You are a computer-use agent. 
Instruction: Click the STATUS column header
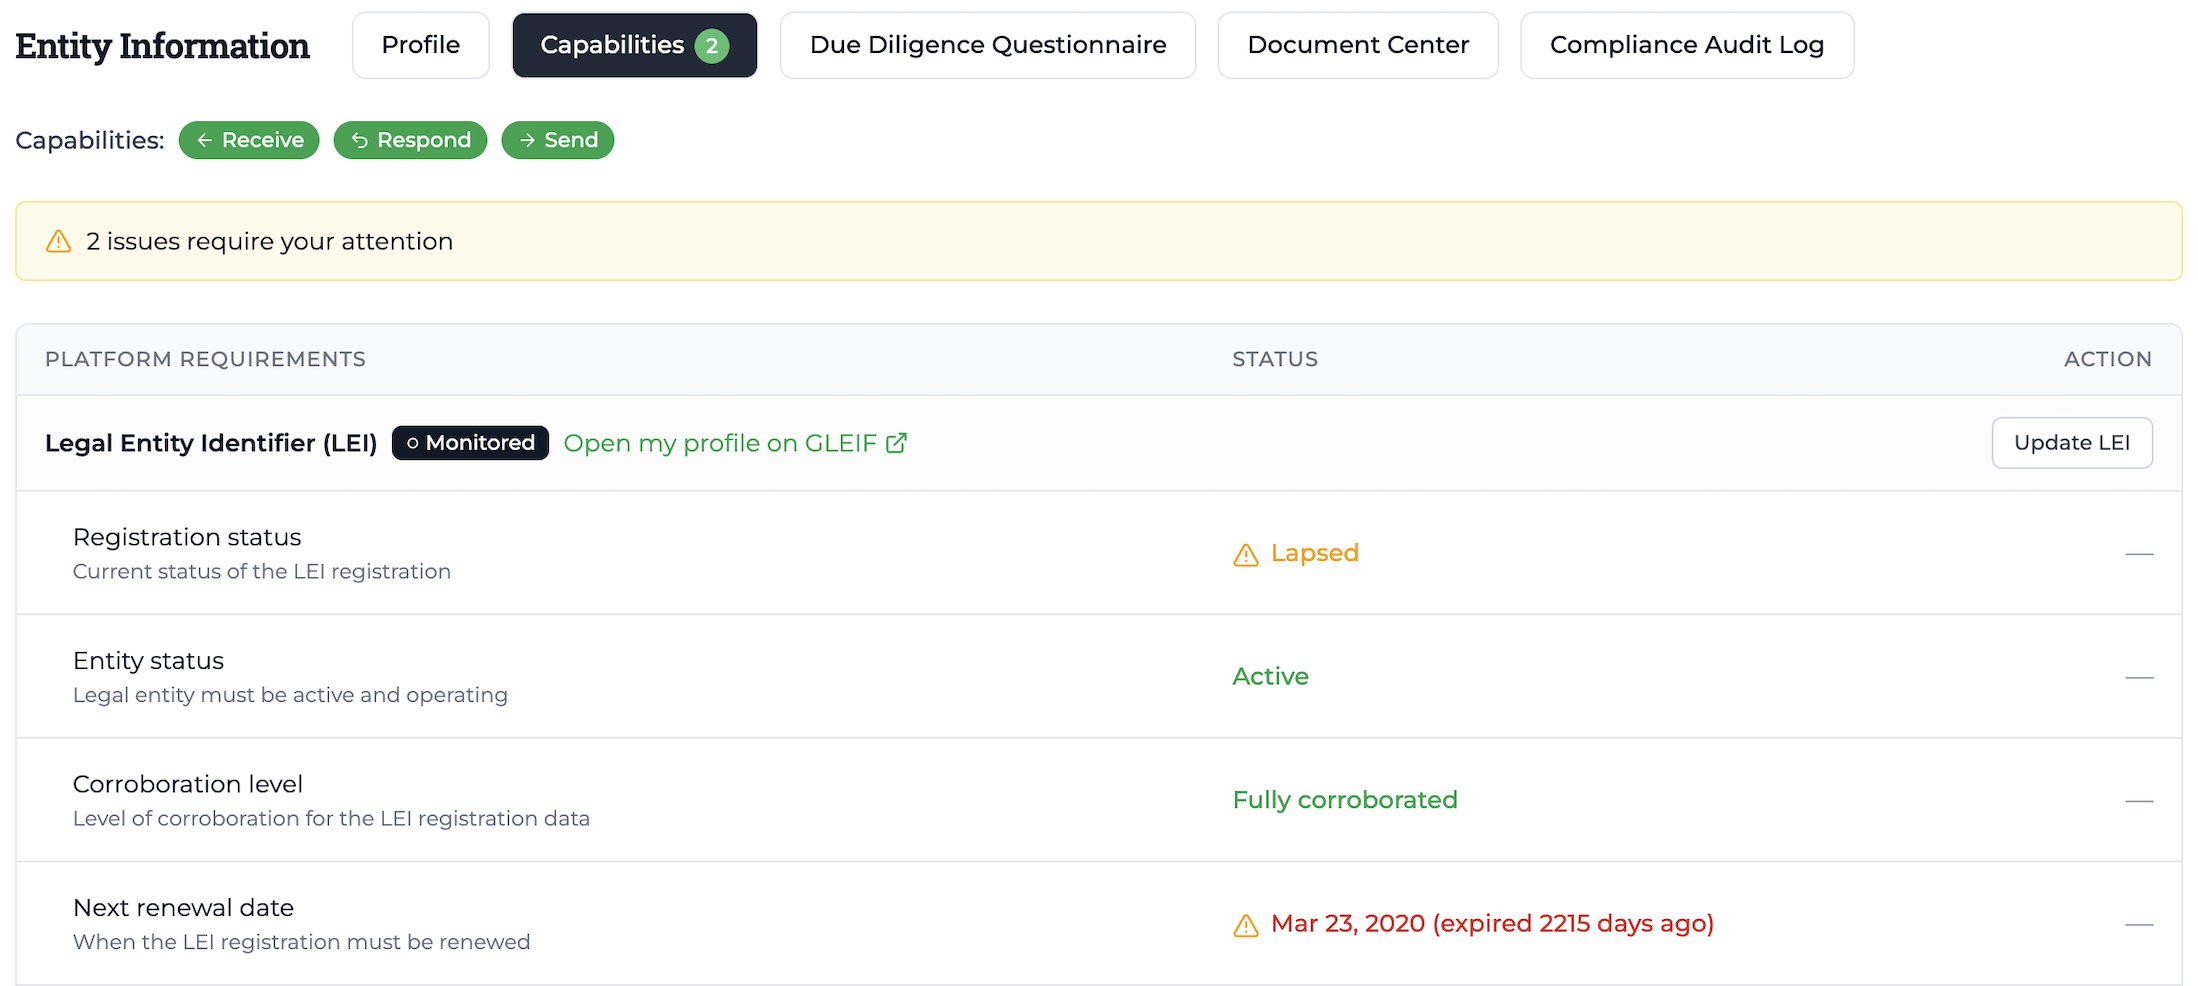tap(1275, 359)
